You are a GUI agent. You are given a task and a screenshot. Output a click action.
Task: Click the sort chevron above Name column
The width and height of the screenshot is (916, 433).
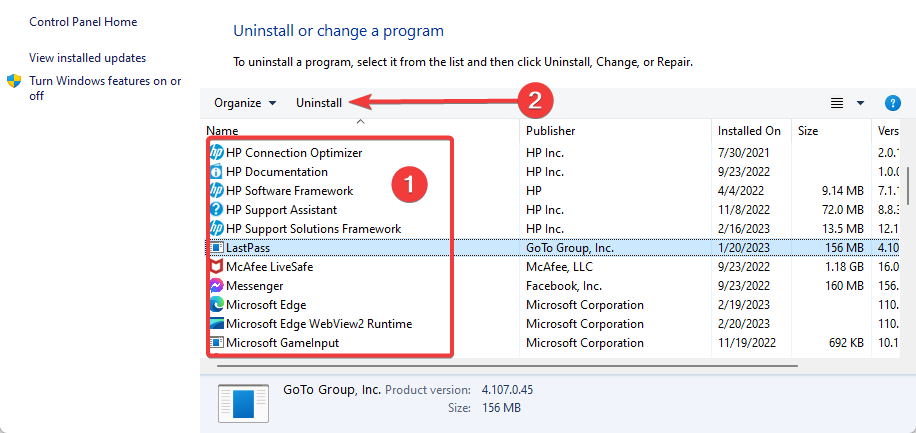(360, 122)
